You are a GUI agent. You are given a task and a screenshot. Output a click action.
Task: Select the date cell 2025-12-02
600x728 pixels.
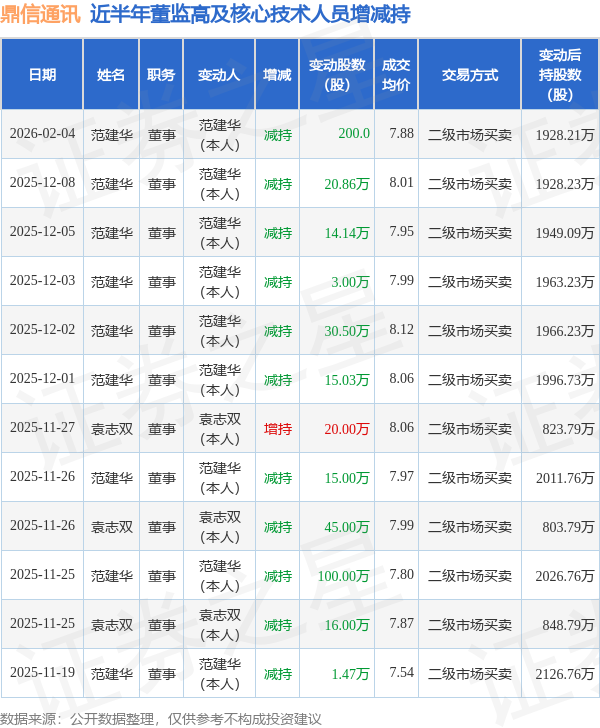pos(42,330)
